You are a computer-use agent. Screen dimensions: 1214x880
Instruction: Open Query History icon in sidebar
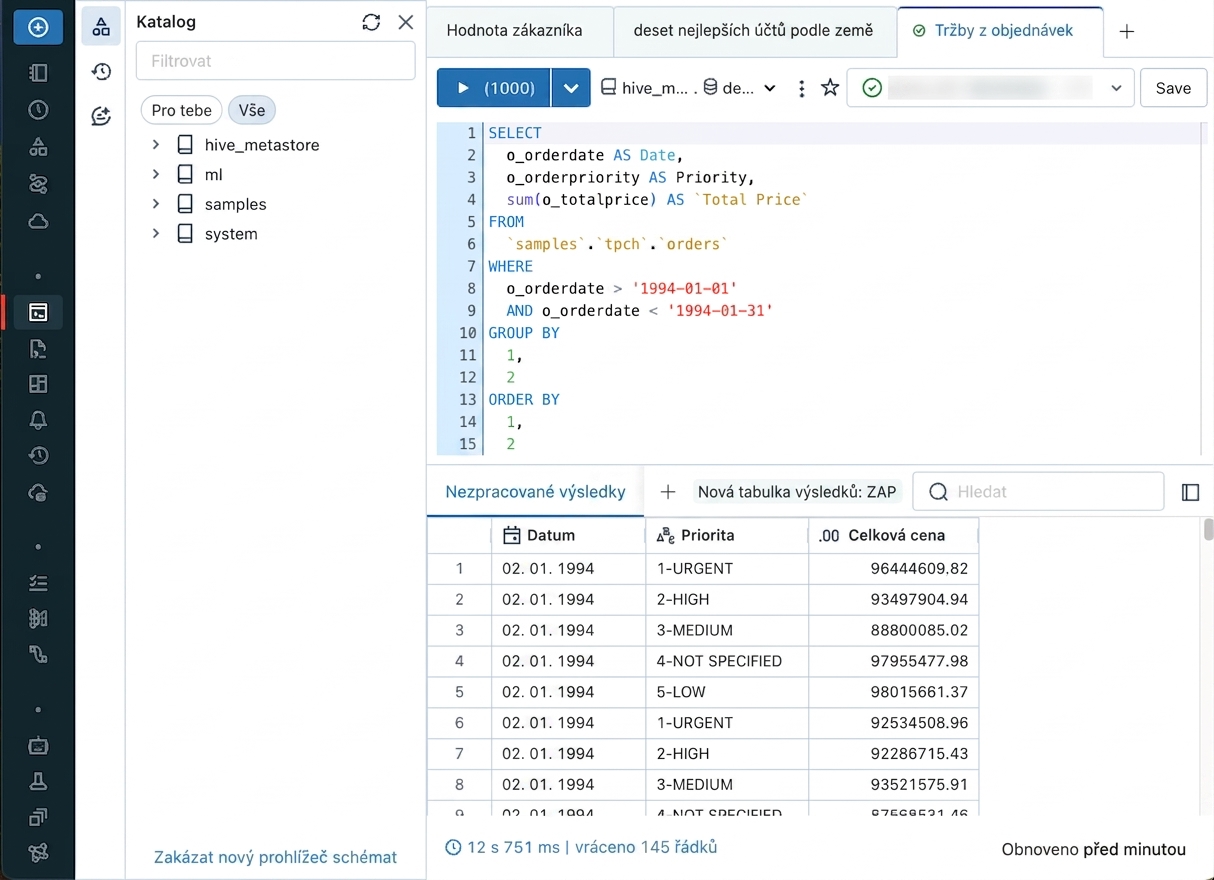[x=38, y=456]
